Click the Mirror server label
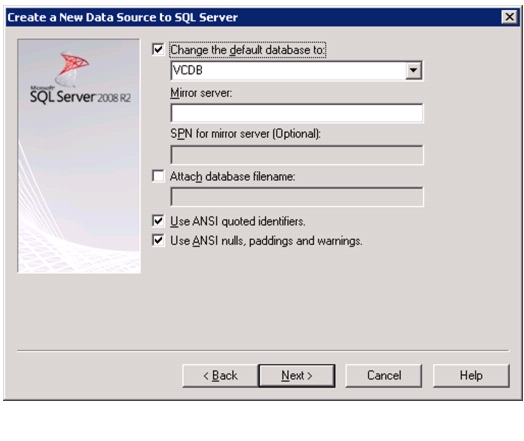The width and height of the screenshot is (524, 441). coord(201,93)
